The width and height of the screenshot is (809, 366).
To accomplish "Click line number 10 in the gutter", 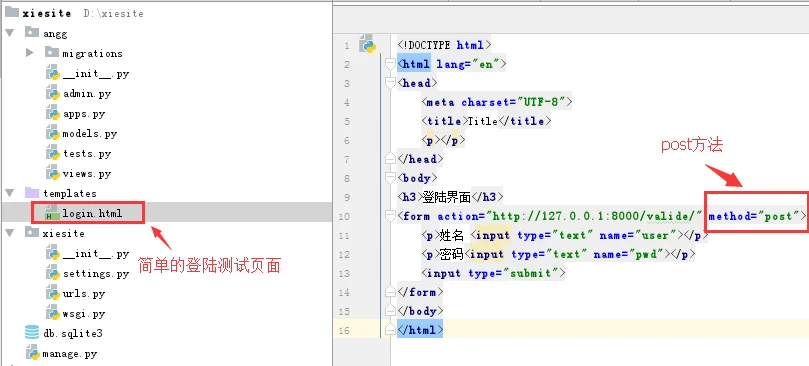I will (344, 216).
